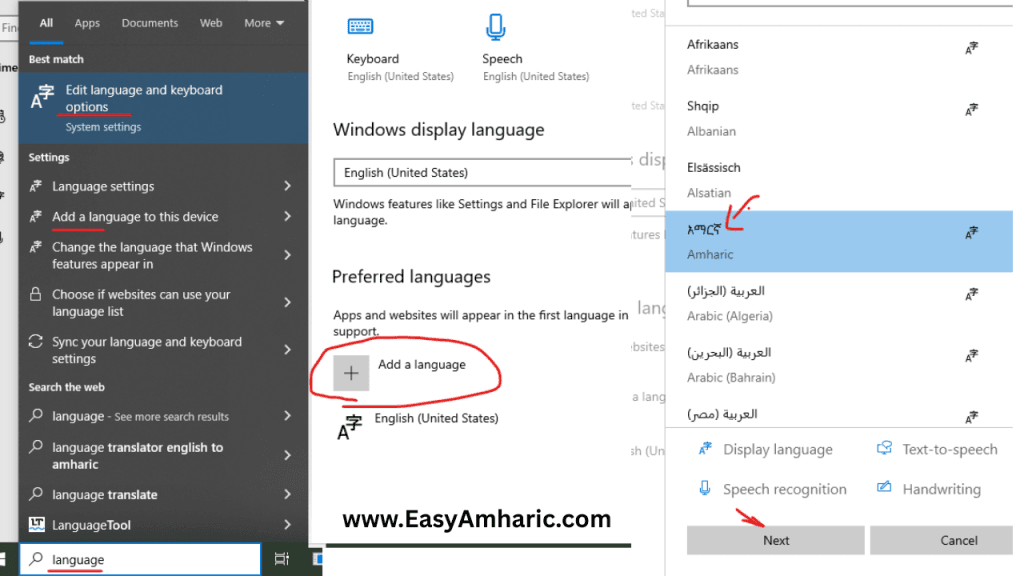This screenshot has width=1024, height=576.
Task: Open the Windows display language dropdown
Action: (481, 172)
